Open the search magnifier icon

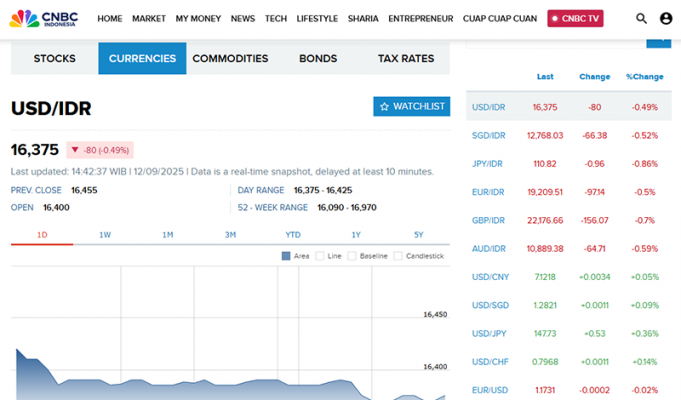click(641, 18)
